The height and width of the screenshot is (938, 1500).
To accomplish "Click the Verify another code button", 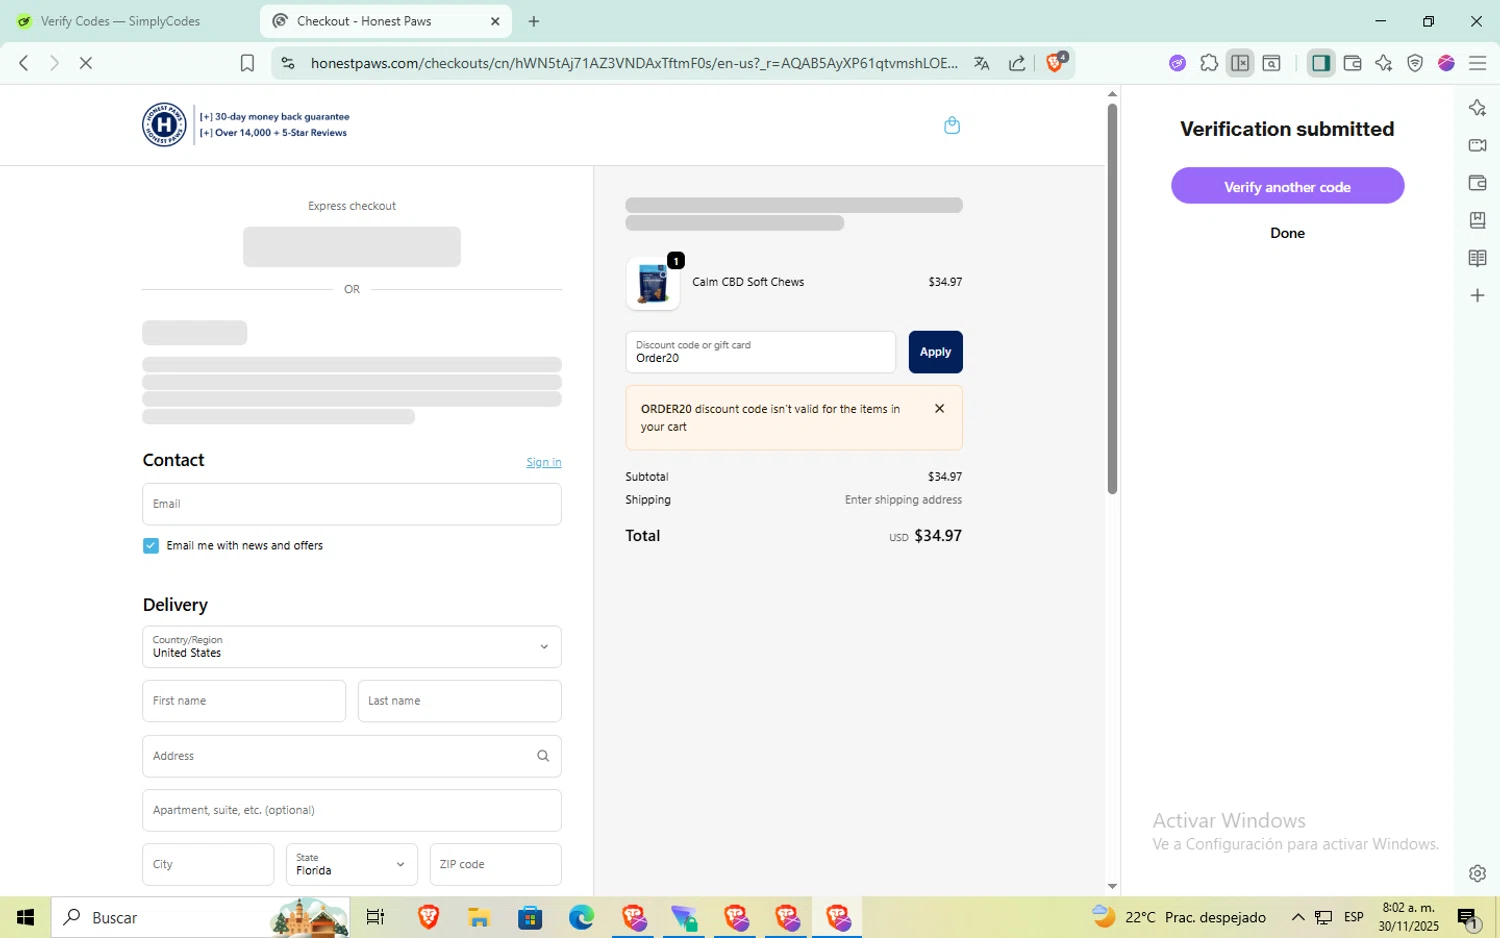I will pyautogui.click(x=1287, y=186).
